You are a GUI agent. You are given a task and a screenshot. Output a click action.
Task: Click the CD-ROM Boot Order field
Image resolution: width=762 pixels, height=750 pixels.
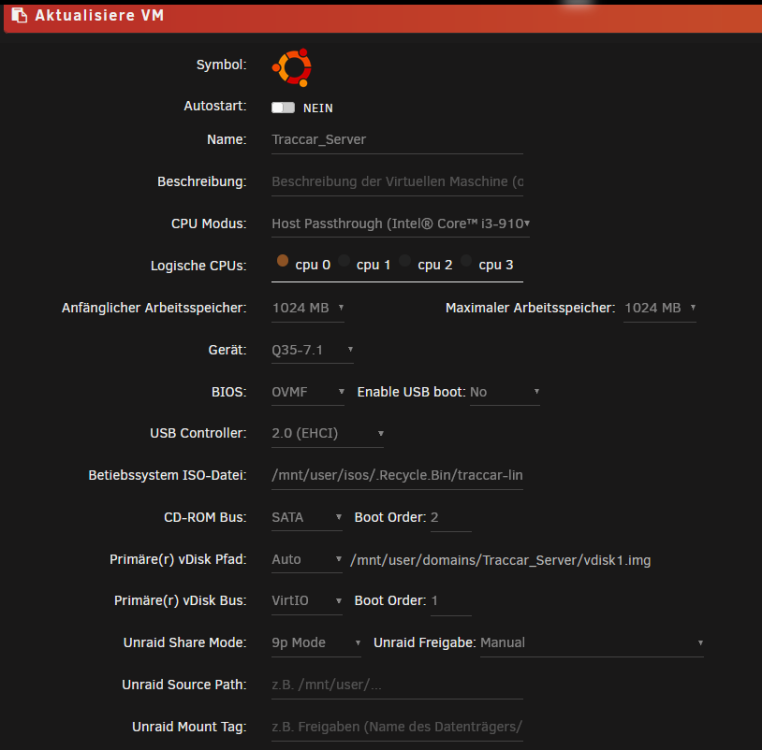[451, 518]
